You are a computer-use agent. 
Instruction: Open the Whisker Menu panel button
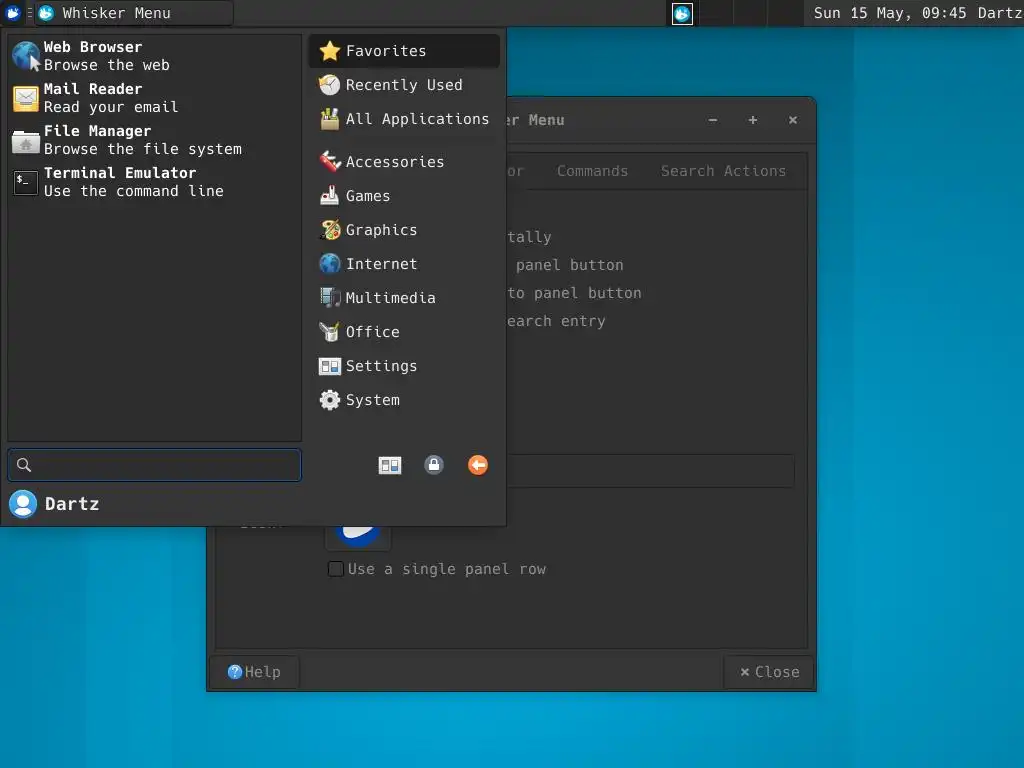(x=134, y=13)
